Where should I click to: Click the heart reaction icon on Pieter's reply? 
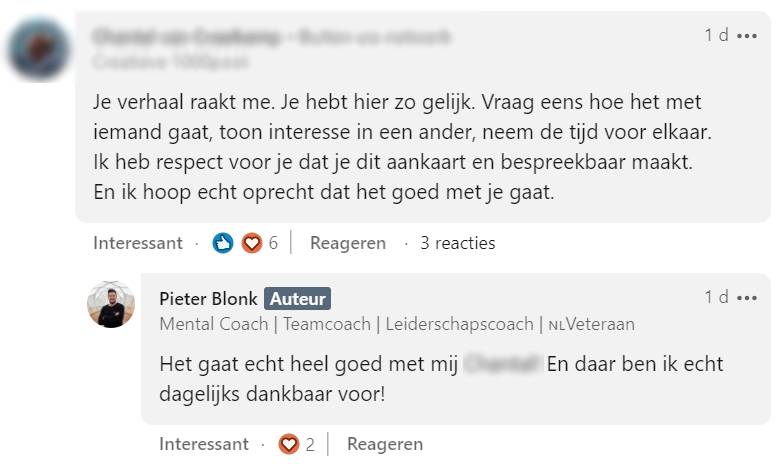click(289, 444)
